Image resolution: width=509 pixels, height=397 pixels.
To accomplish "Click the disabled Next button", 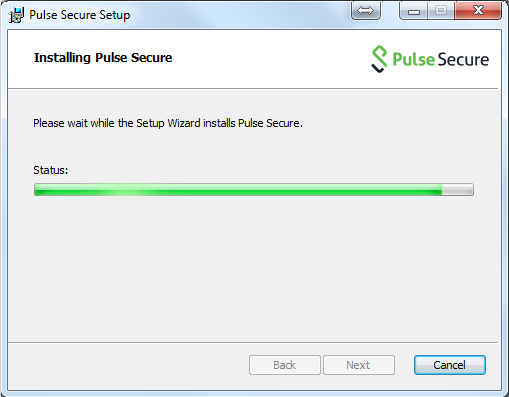I will (359, 365).
